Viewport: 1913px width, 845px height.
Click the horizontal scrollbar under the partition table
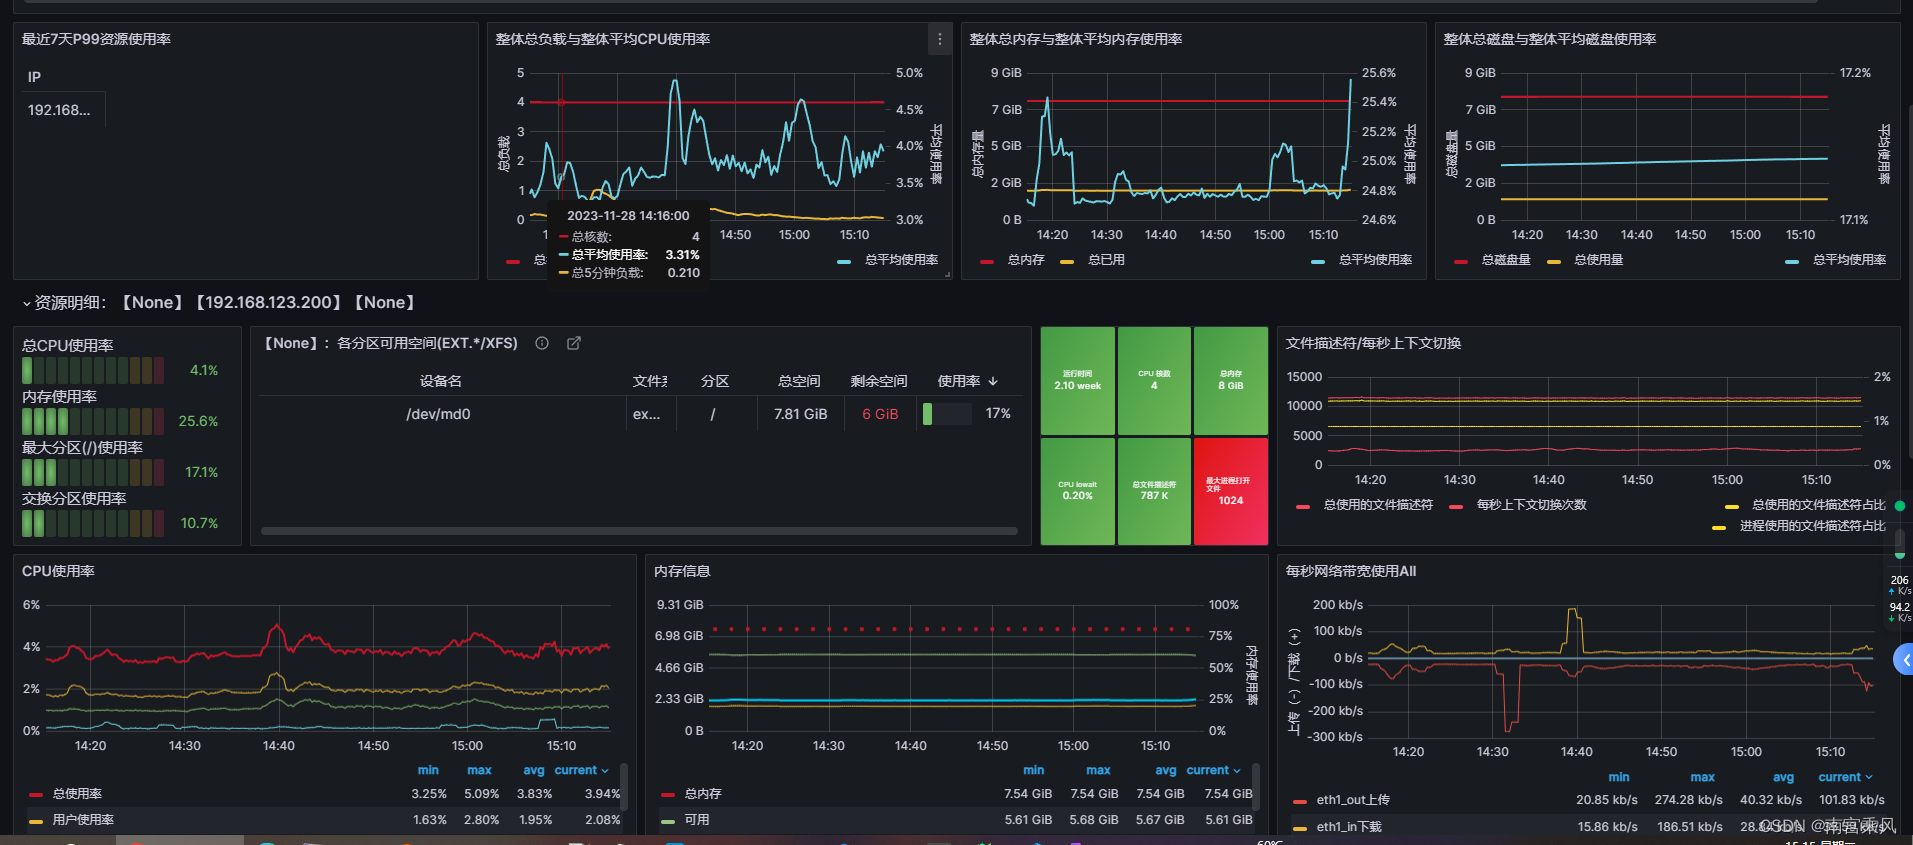pos(639,531)
